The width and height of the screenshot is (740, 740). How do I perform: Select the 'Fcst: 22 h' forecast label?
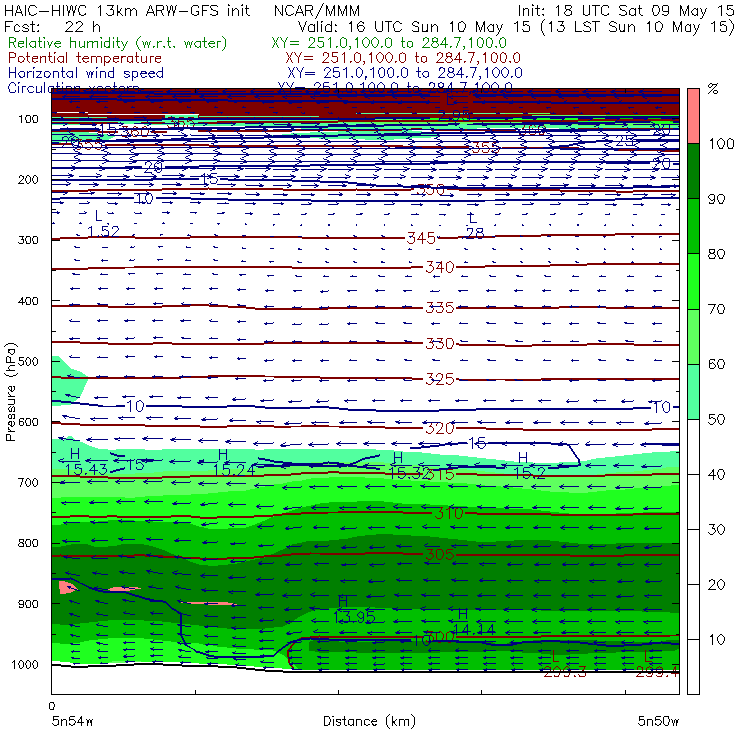[x=52, y=26]
